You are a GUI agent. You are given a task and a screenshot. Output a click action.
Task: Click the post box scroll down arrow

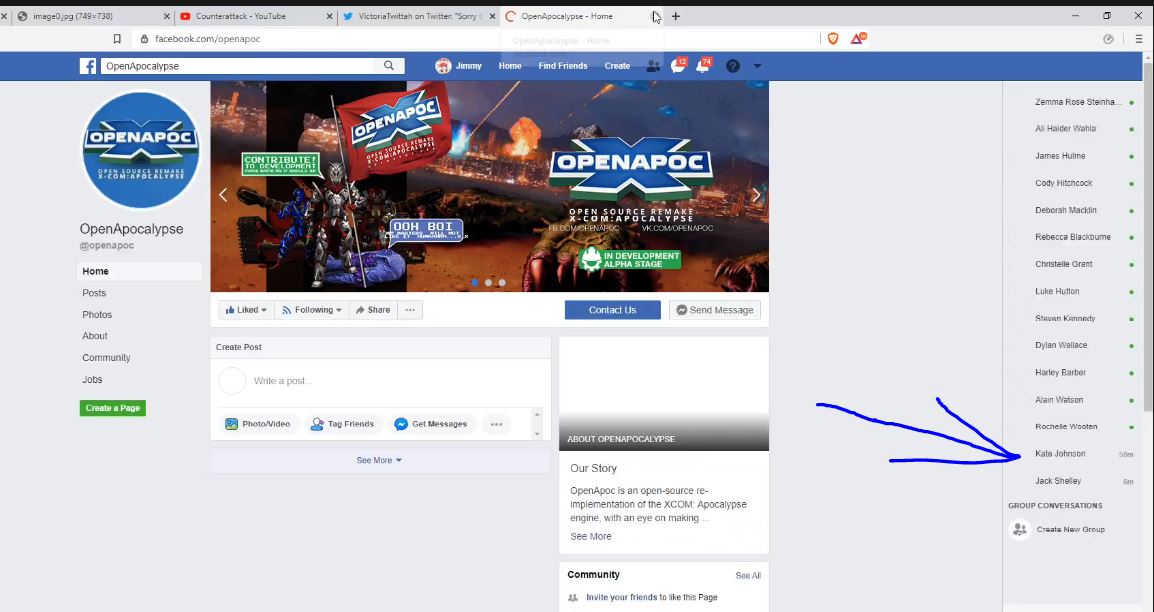(537, 434)
